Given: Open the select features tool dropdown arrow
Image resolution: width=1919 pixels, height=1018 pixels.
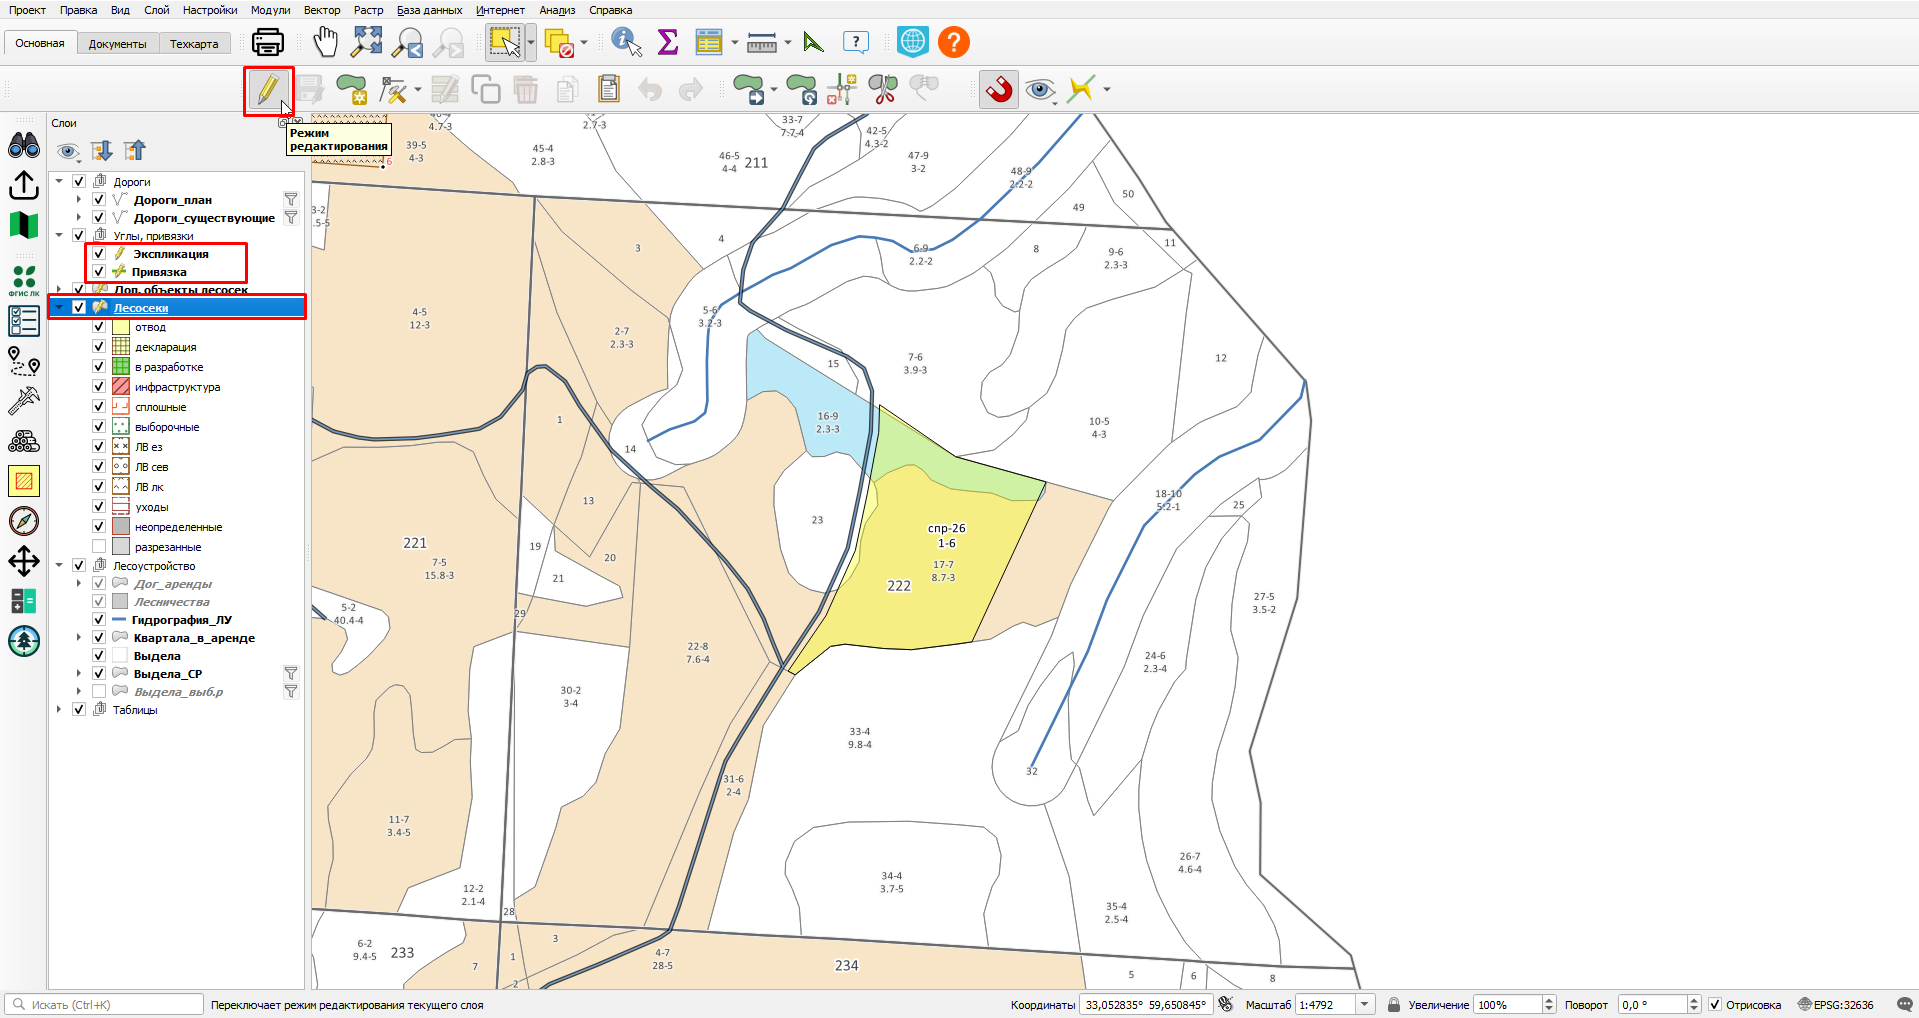Looking at the screenshot, I should click(x=530, y=42).
